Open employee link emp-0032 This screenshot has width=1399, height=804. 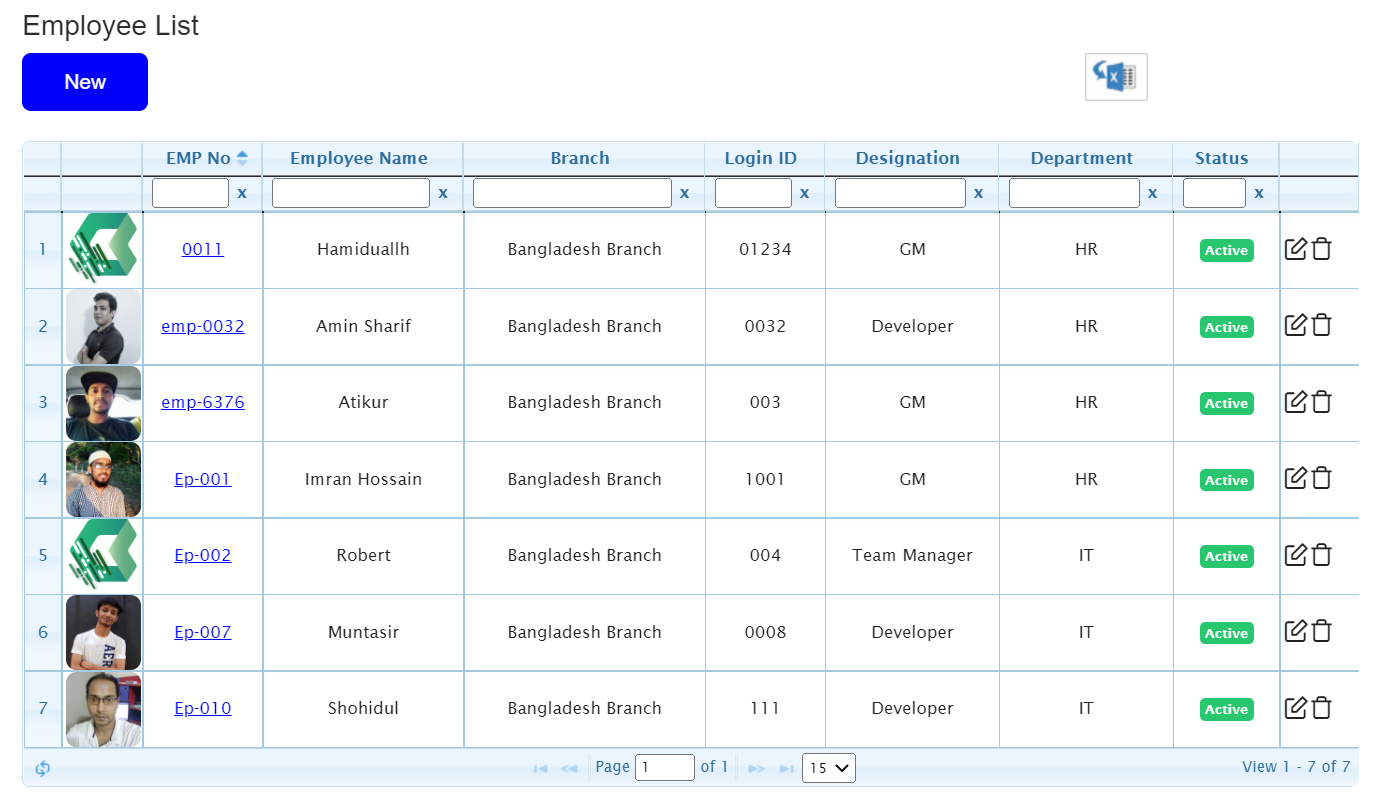point(203,326)
